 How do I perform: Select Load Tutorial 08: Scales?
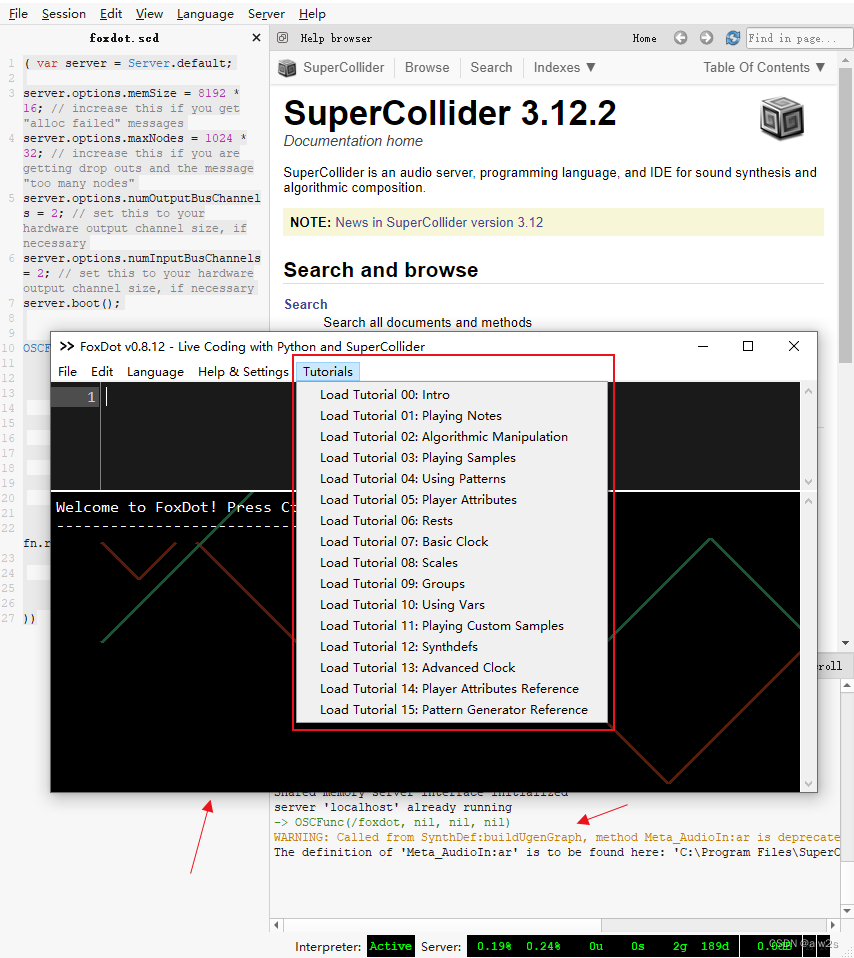391,562
